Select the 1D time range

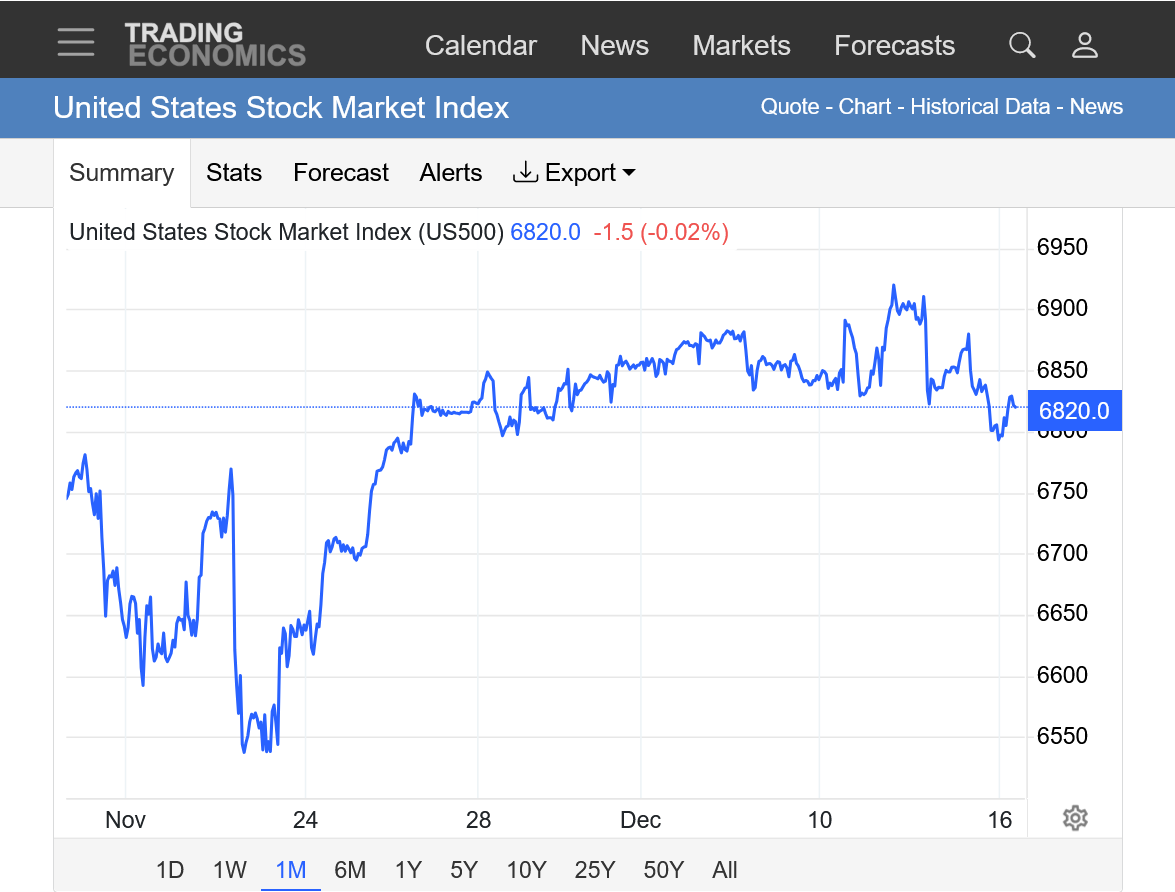(170, 870)
